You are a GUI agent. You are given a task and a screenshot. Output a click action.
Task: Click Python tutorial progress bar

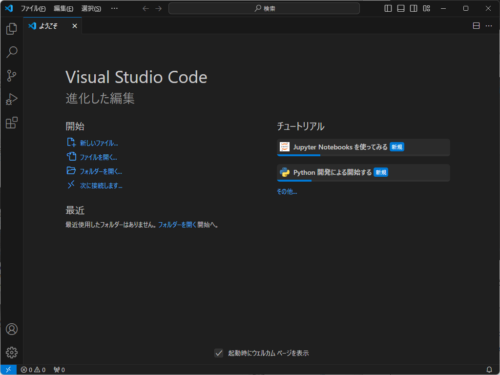click(294, 181)
